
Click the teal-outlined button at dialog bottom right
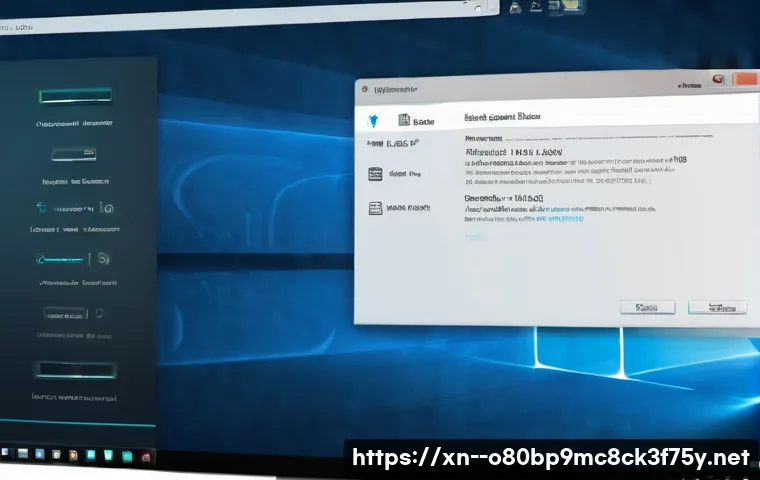click(717, 307)
